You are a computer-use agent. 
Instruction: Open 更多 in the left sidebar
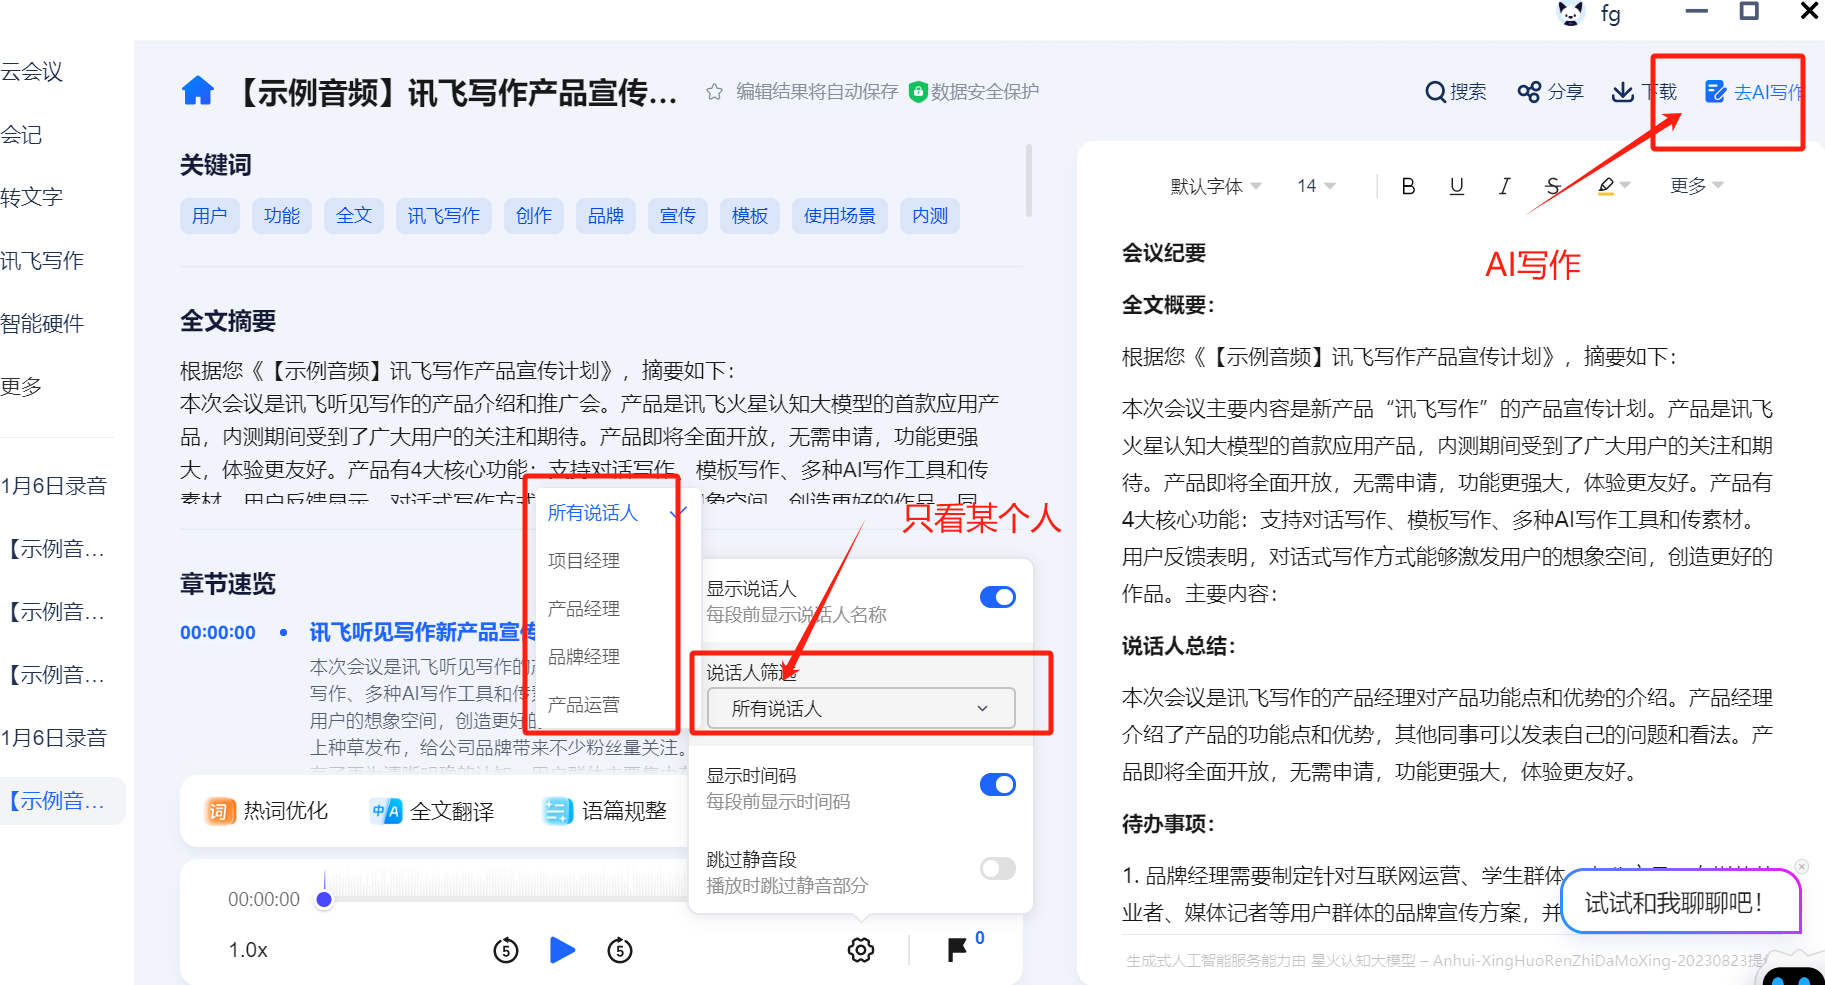tap(21, 387)
